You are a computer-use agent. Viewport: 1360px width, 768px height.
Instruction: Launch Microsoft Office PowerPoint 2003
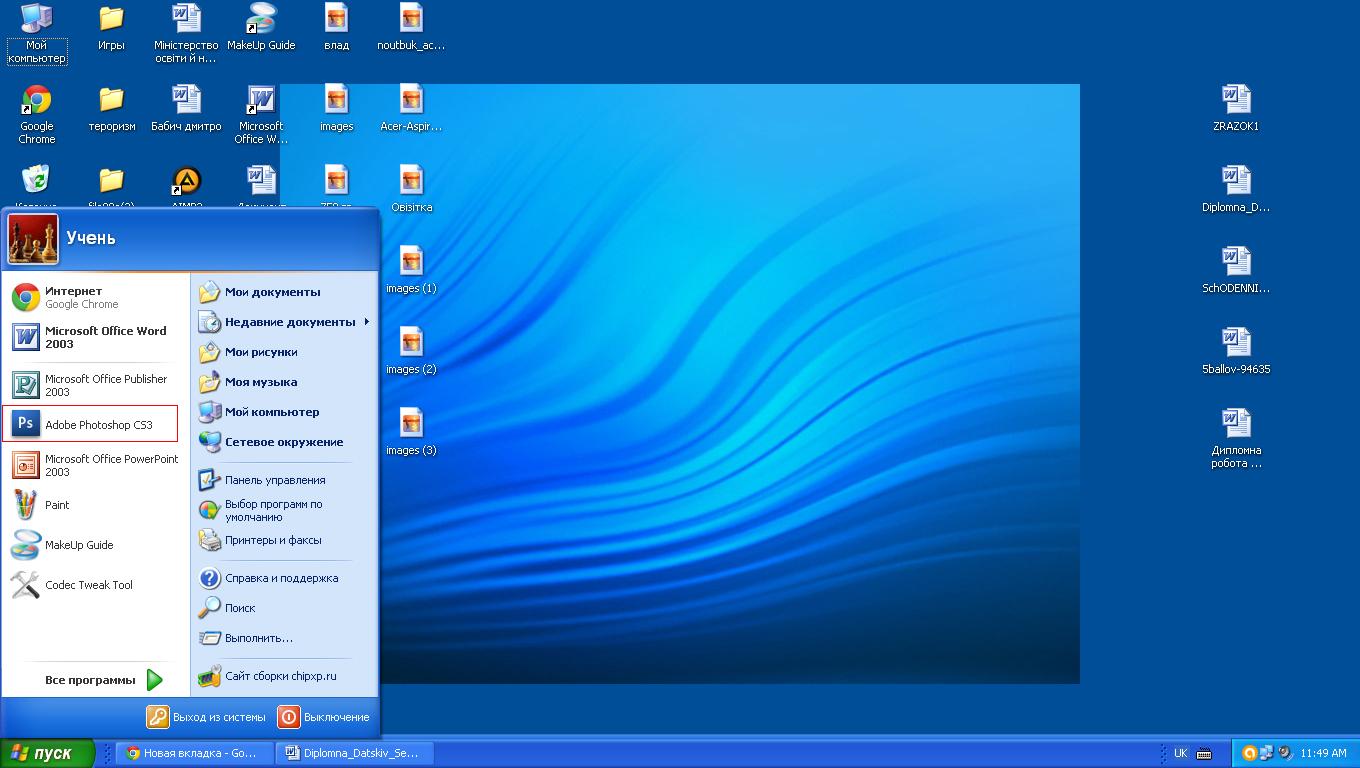[x=95, y=465]
